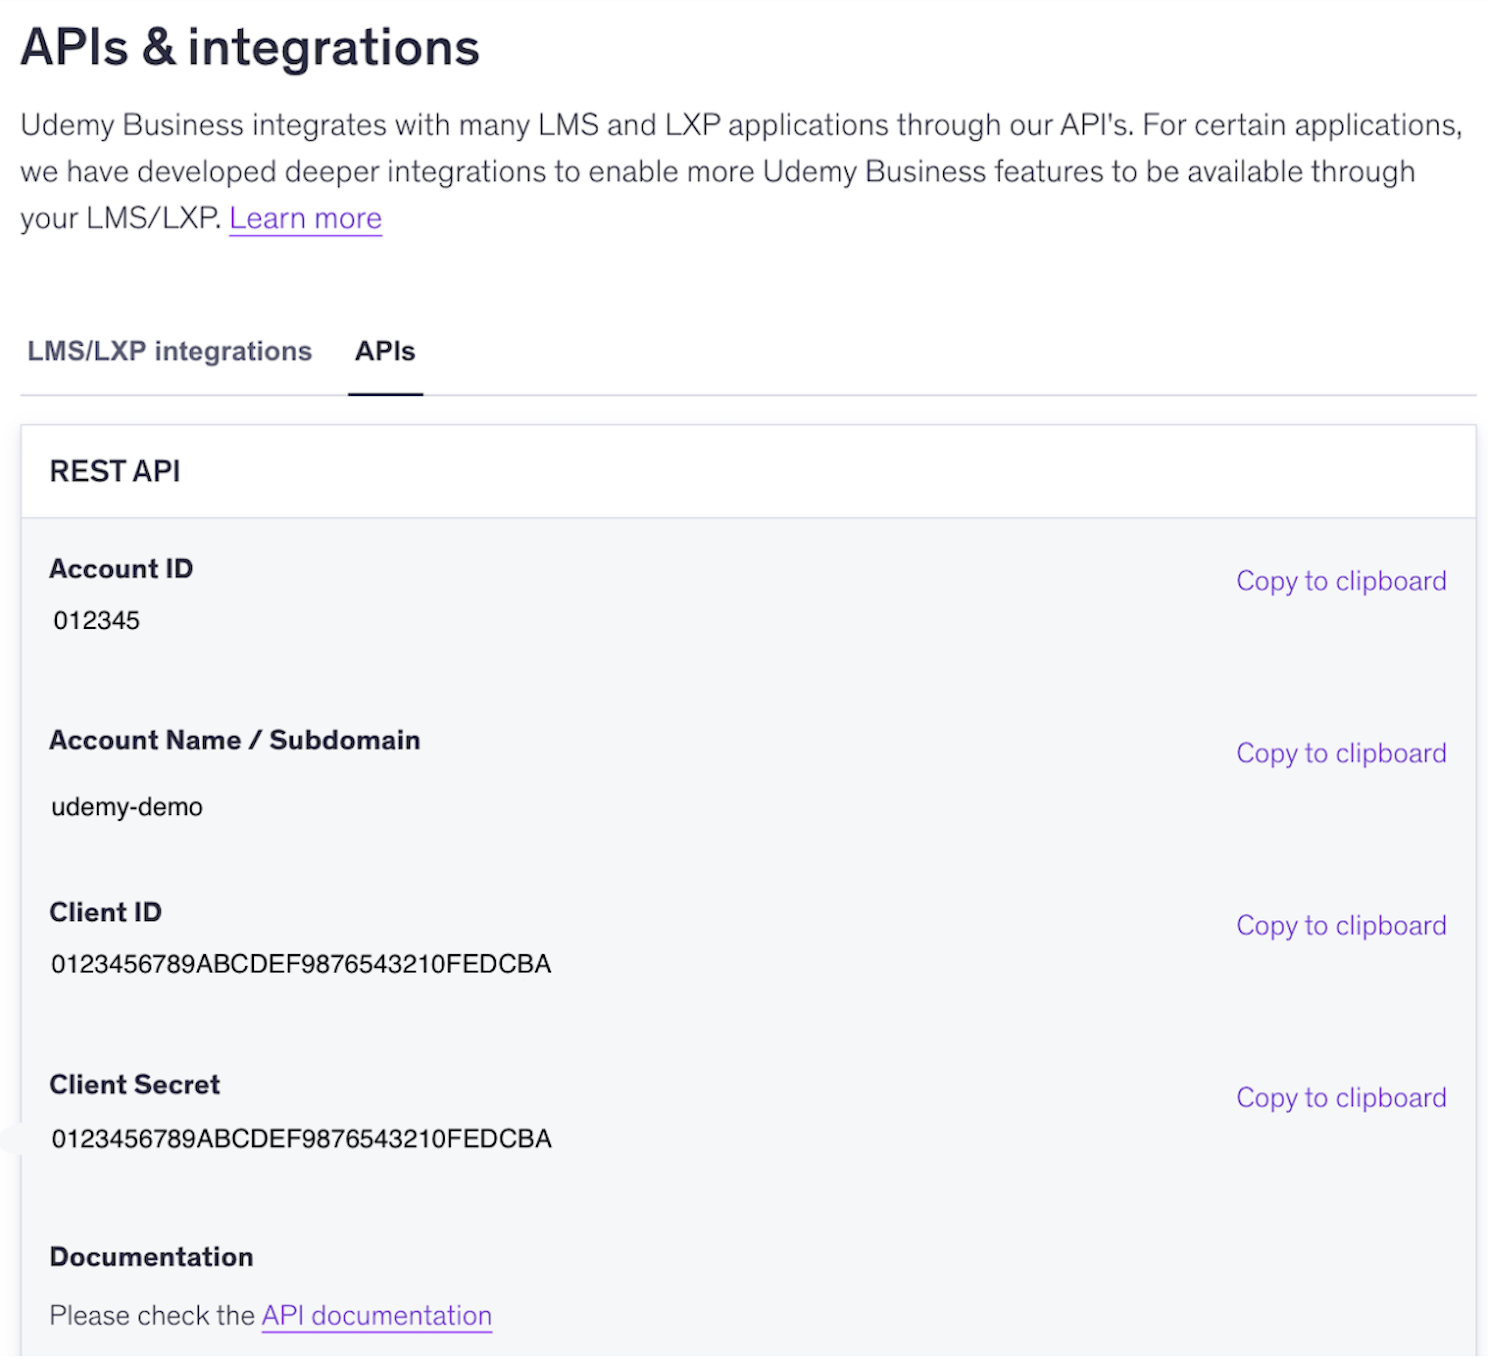Click the Account Name / Subdomain label
This screenshot has width=1500, height=1368.
coord(235,741)
